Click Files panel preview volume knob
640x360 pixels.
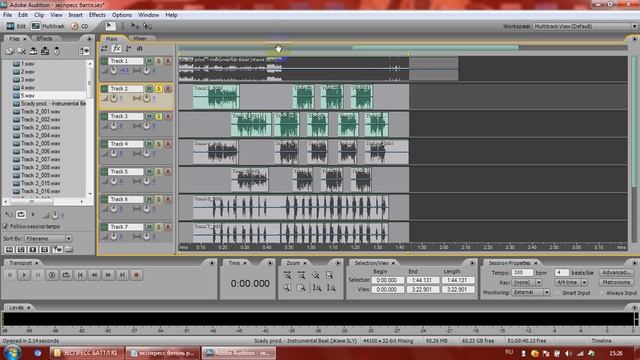55,215
